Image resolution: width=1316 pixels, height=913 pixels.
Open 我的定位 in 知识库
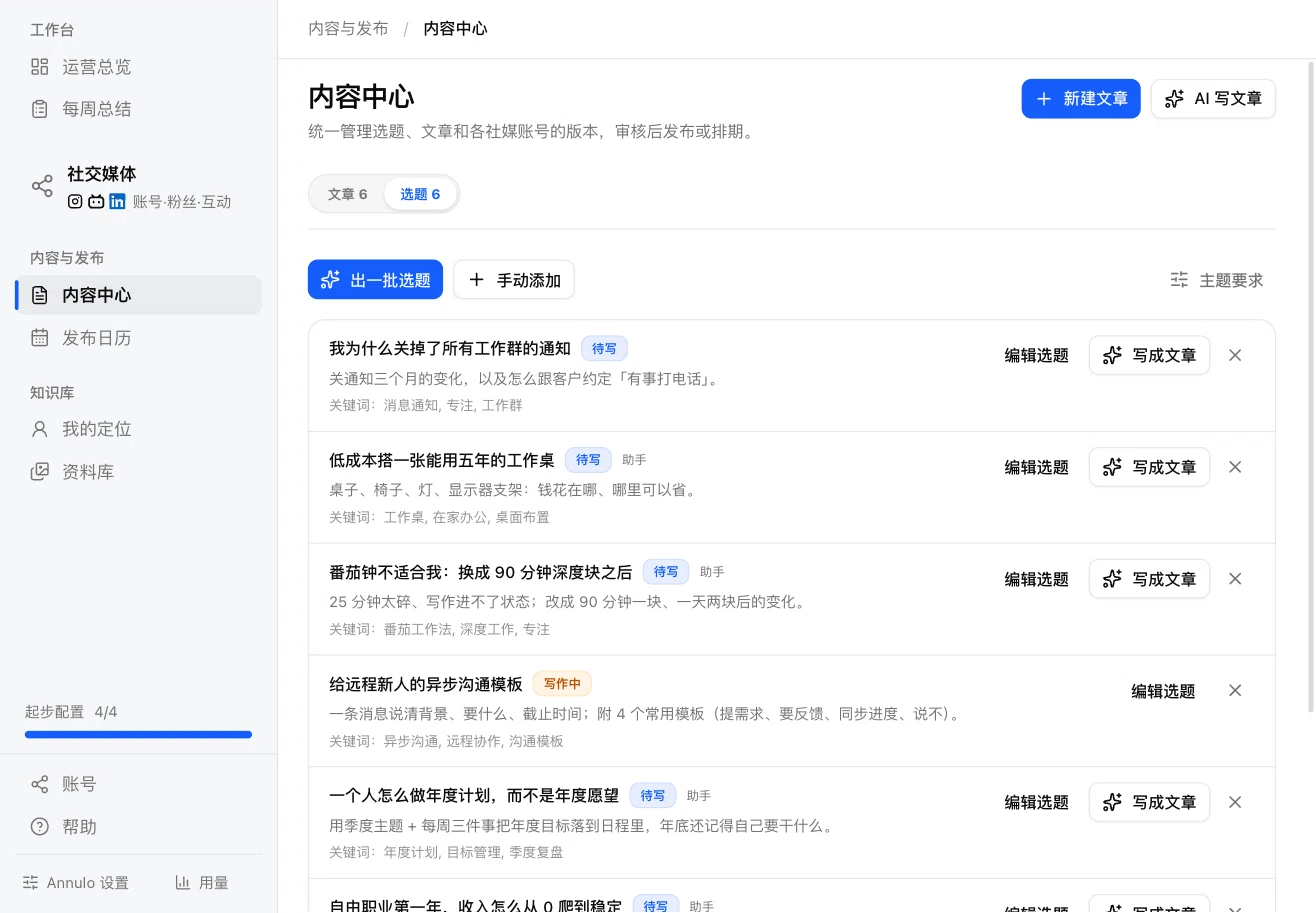138,429
